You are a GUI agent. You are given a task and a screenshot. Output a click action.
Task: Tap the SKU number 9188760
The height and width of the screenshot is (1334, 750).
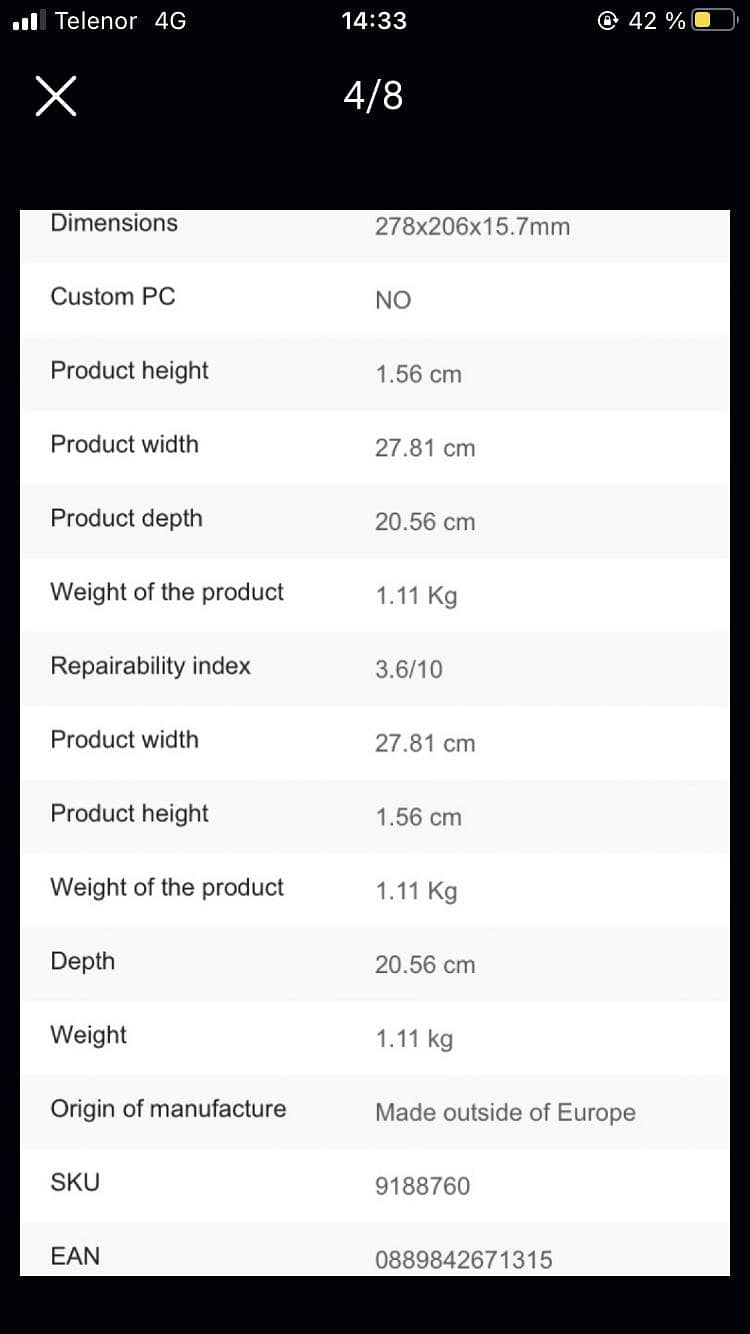click(x=422, y=1186)
